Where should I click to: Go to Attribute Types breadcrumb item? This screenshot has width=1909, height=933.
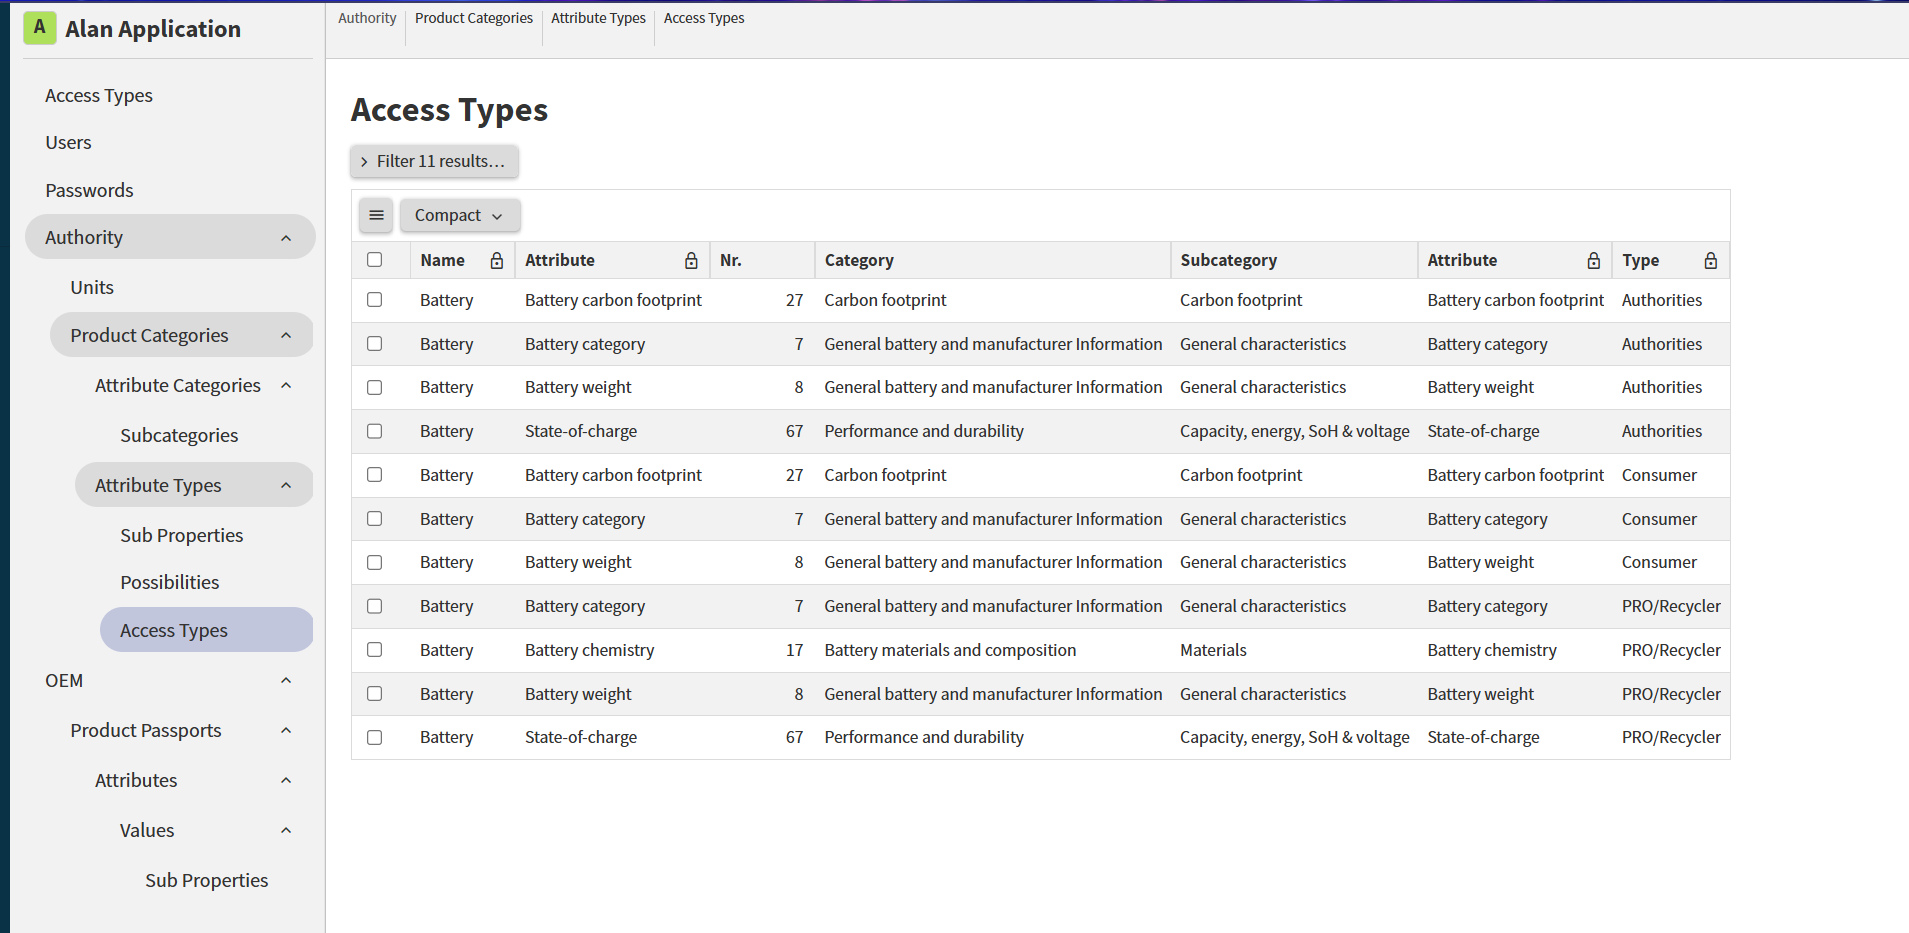[x=598, y=18]
